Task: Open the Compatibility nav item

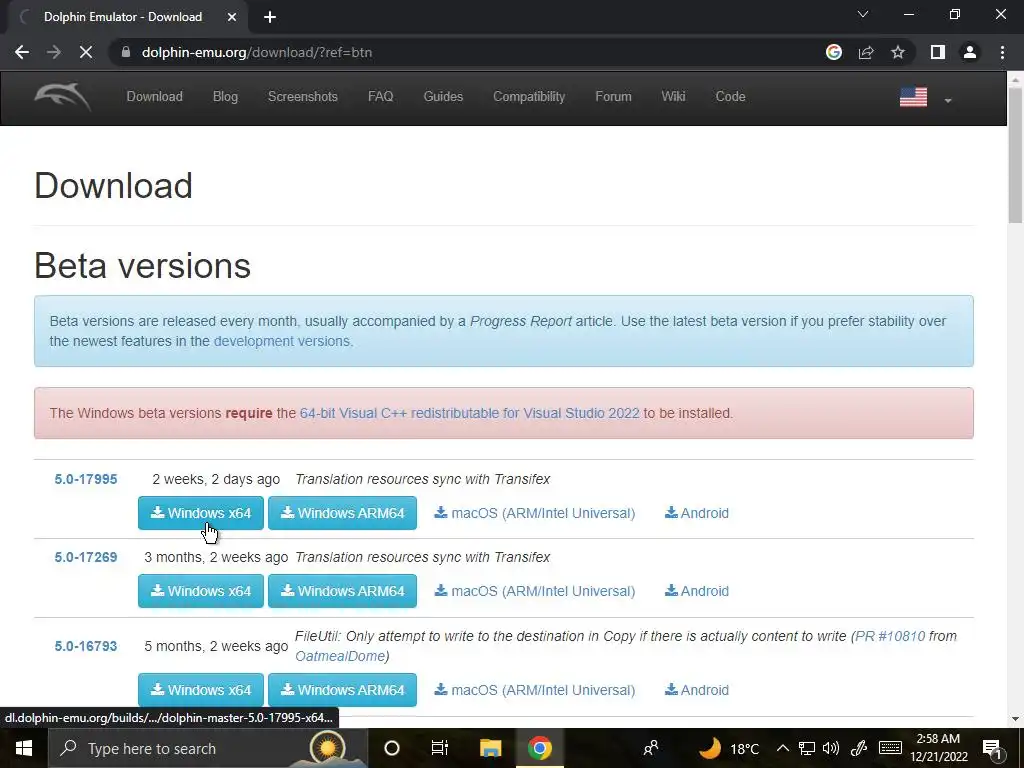Action: point(529,97)
